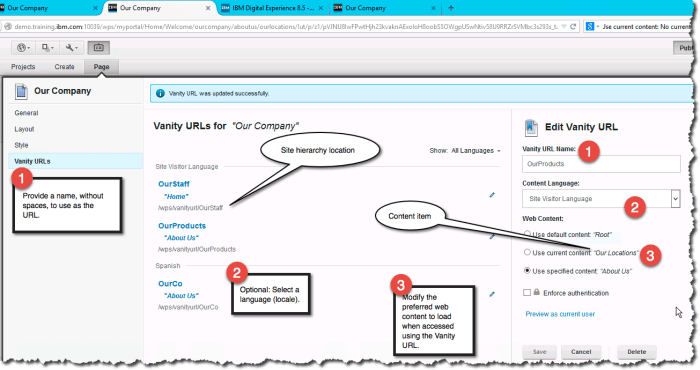This screenshot has height=370, width=700.
Task: Switch to the Page tab
Action: [101, 67]
